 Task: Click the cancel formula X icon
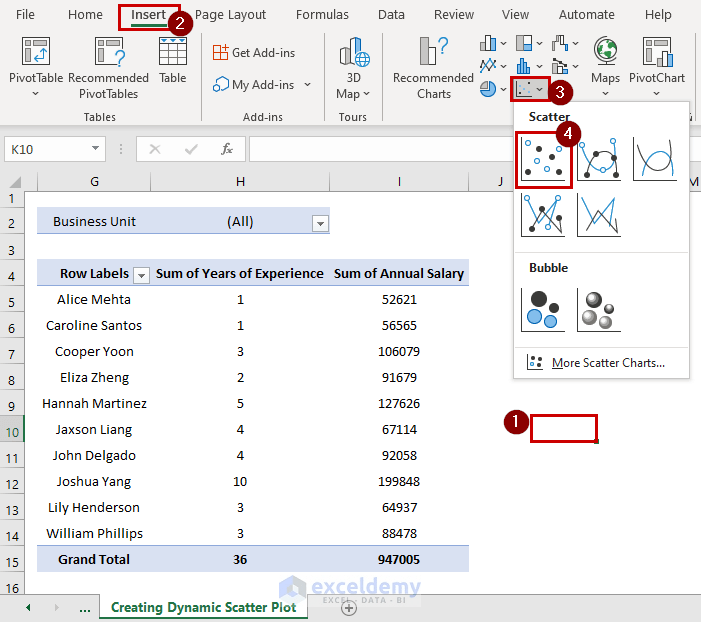click(x=155, y=149)
